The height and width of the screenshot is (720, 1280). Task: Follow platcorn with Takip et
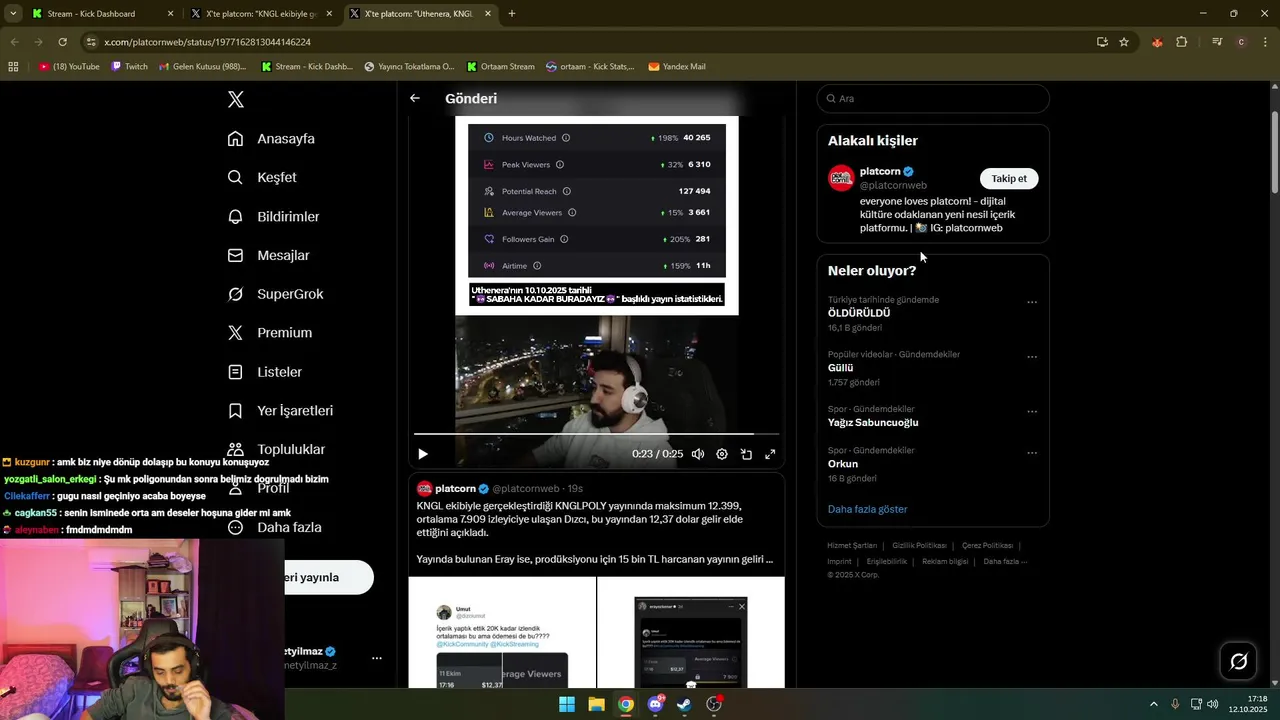(1008, 179)
